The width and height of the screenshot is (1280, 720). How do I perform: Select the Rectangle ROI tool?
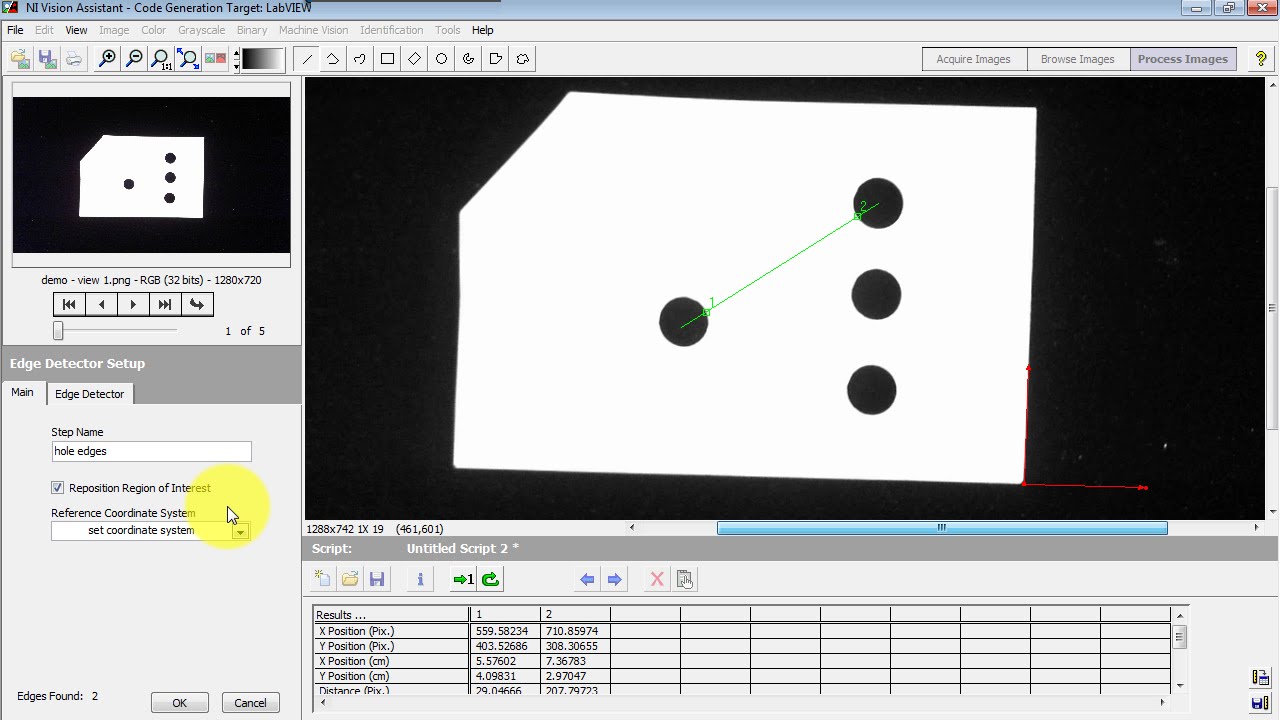pos(387,59)
